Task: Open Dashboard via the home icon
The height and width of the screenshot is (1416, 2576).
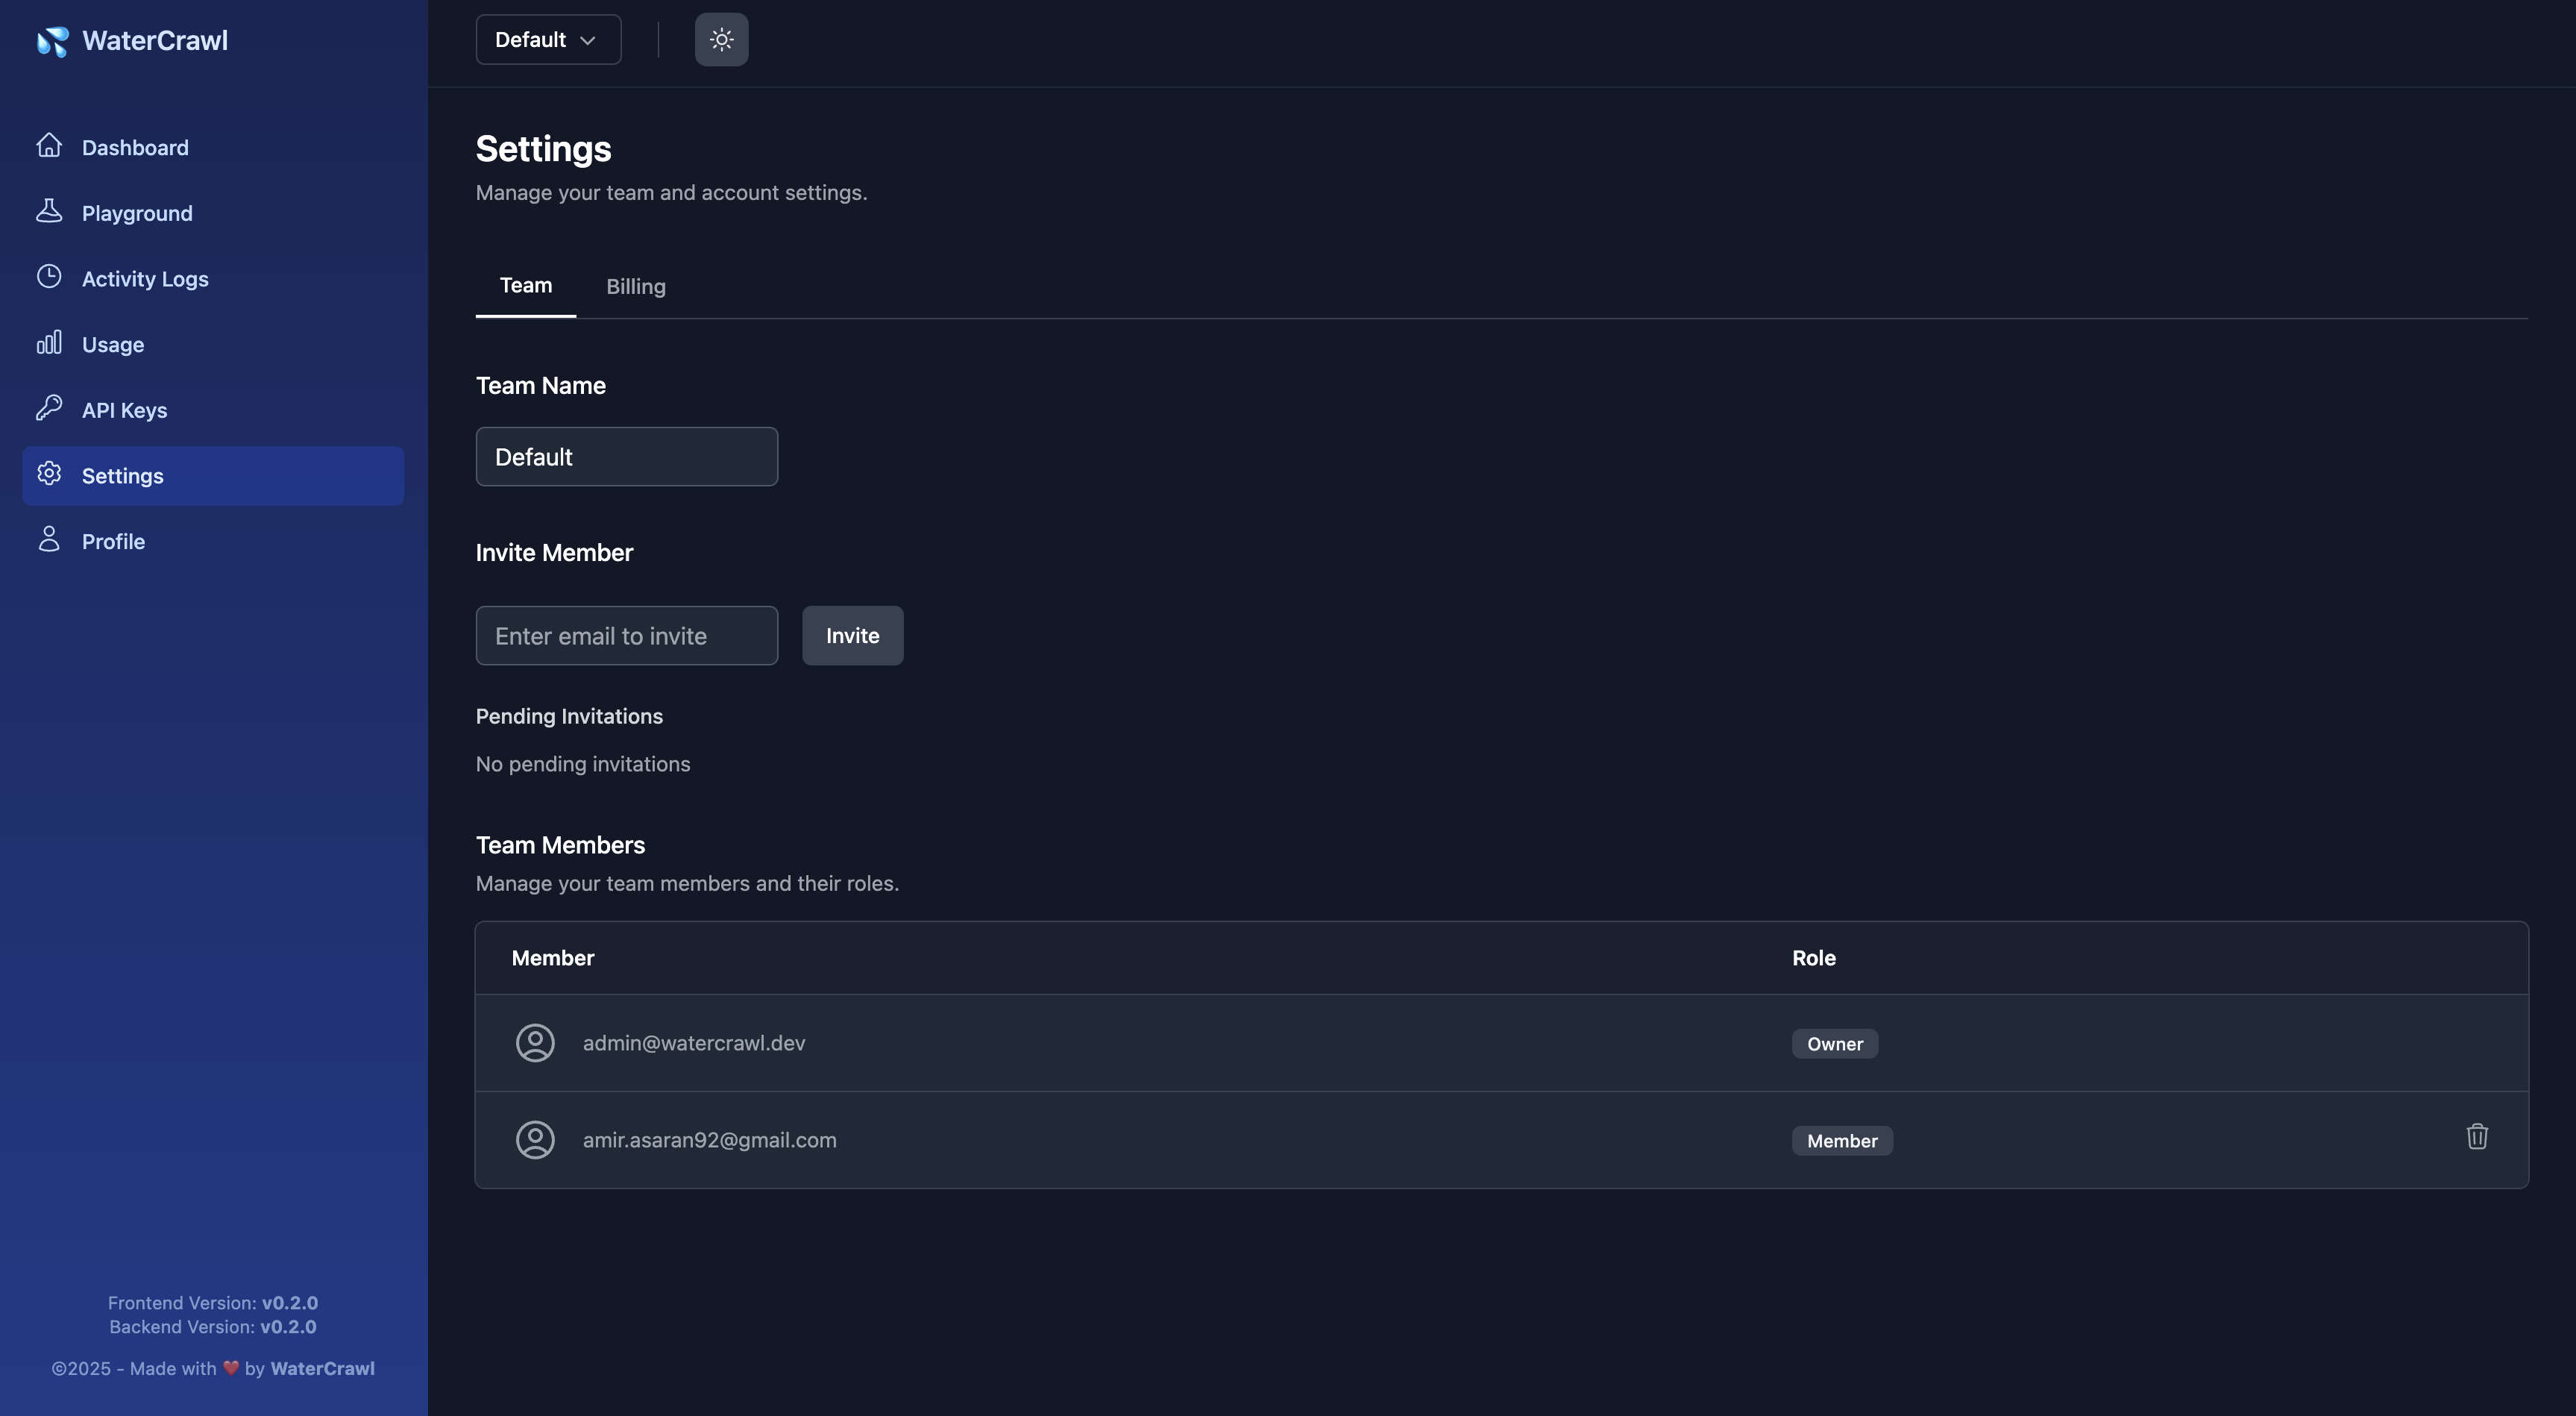Action: tap(49, 146)
